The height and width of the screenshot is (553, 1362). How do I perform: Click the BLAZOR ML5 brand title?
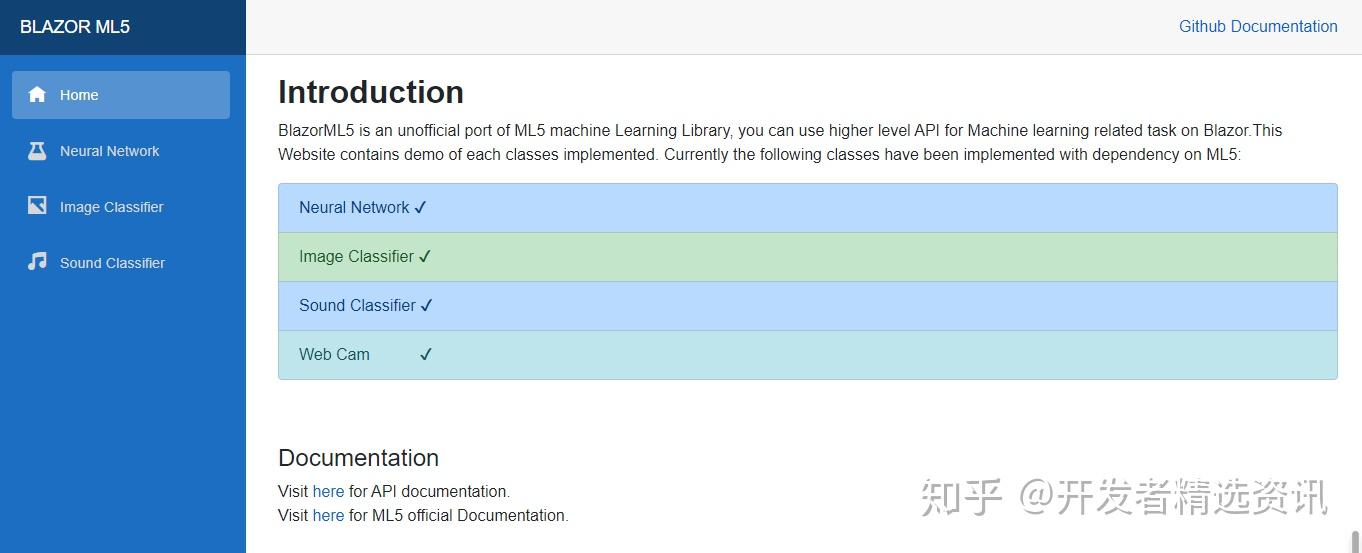(x=75, y=27)
